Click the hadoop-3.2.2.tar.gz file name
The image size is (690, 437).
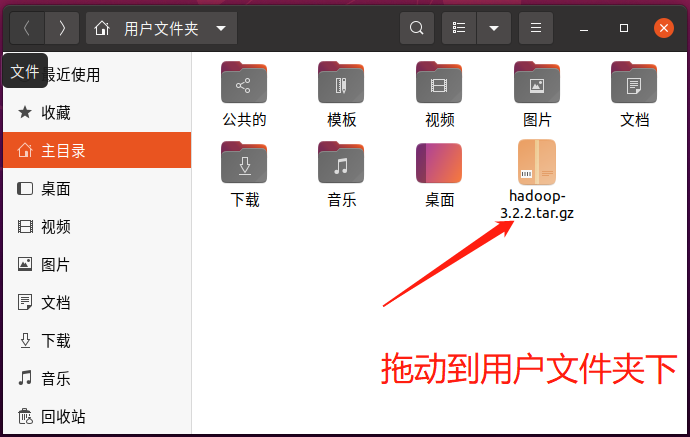(x=537, y=204)
